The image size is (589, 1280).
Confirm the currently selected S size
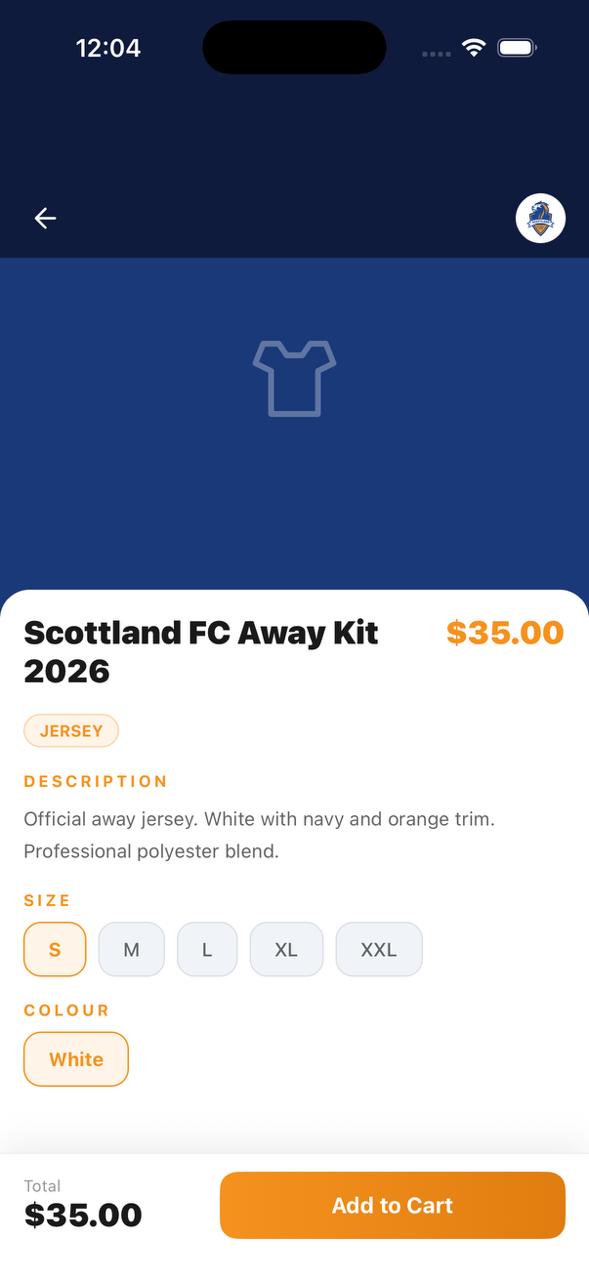point(55,949)
